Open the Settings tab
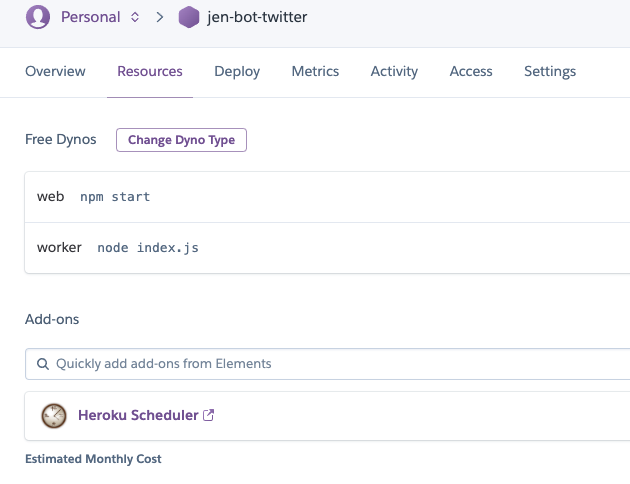The image size is (630, 484). click(x=550, y=71)
